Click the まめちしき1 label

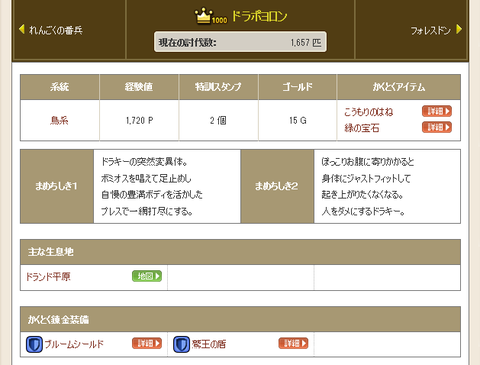pos(56,186)
